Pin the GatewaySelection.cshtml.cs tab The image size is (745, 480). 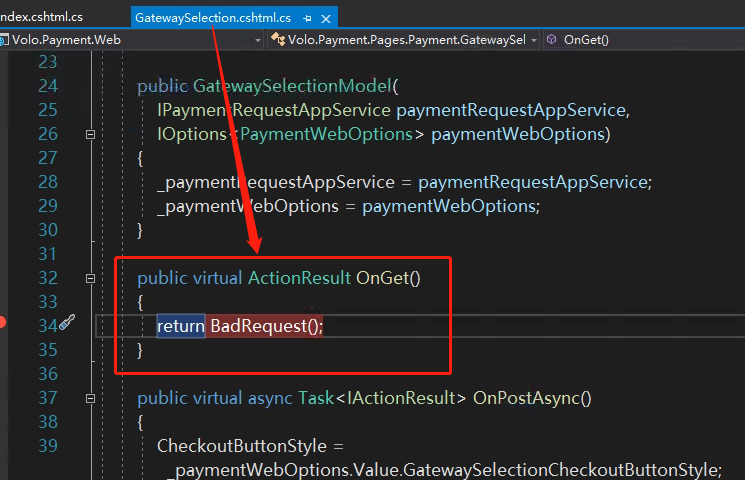point(307,18)
